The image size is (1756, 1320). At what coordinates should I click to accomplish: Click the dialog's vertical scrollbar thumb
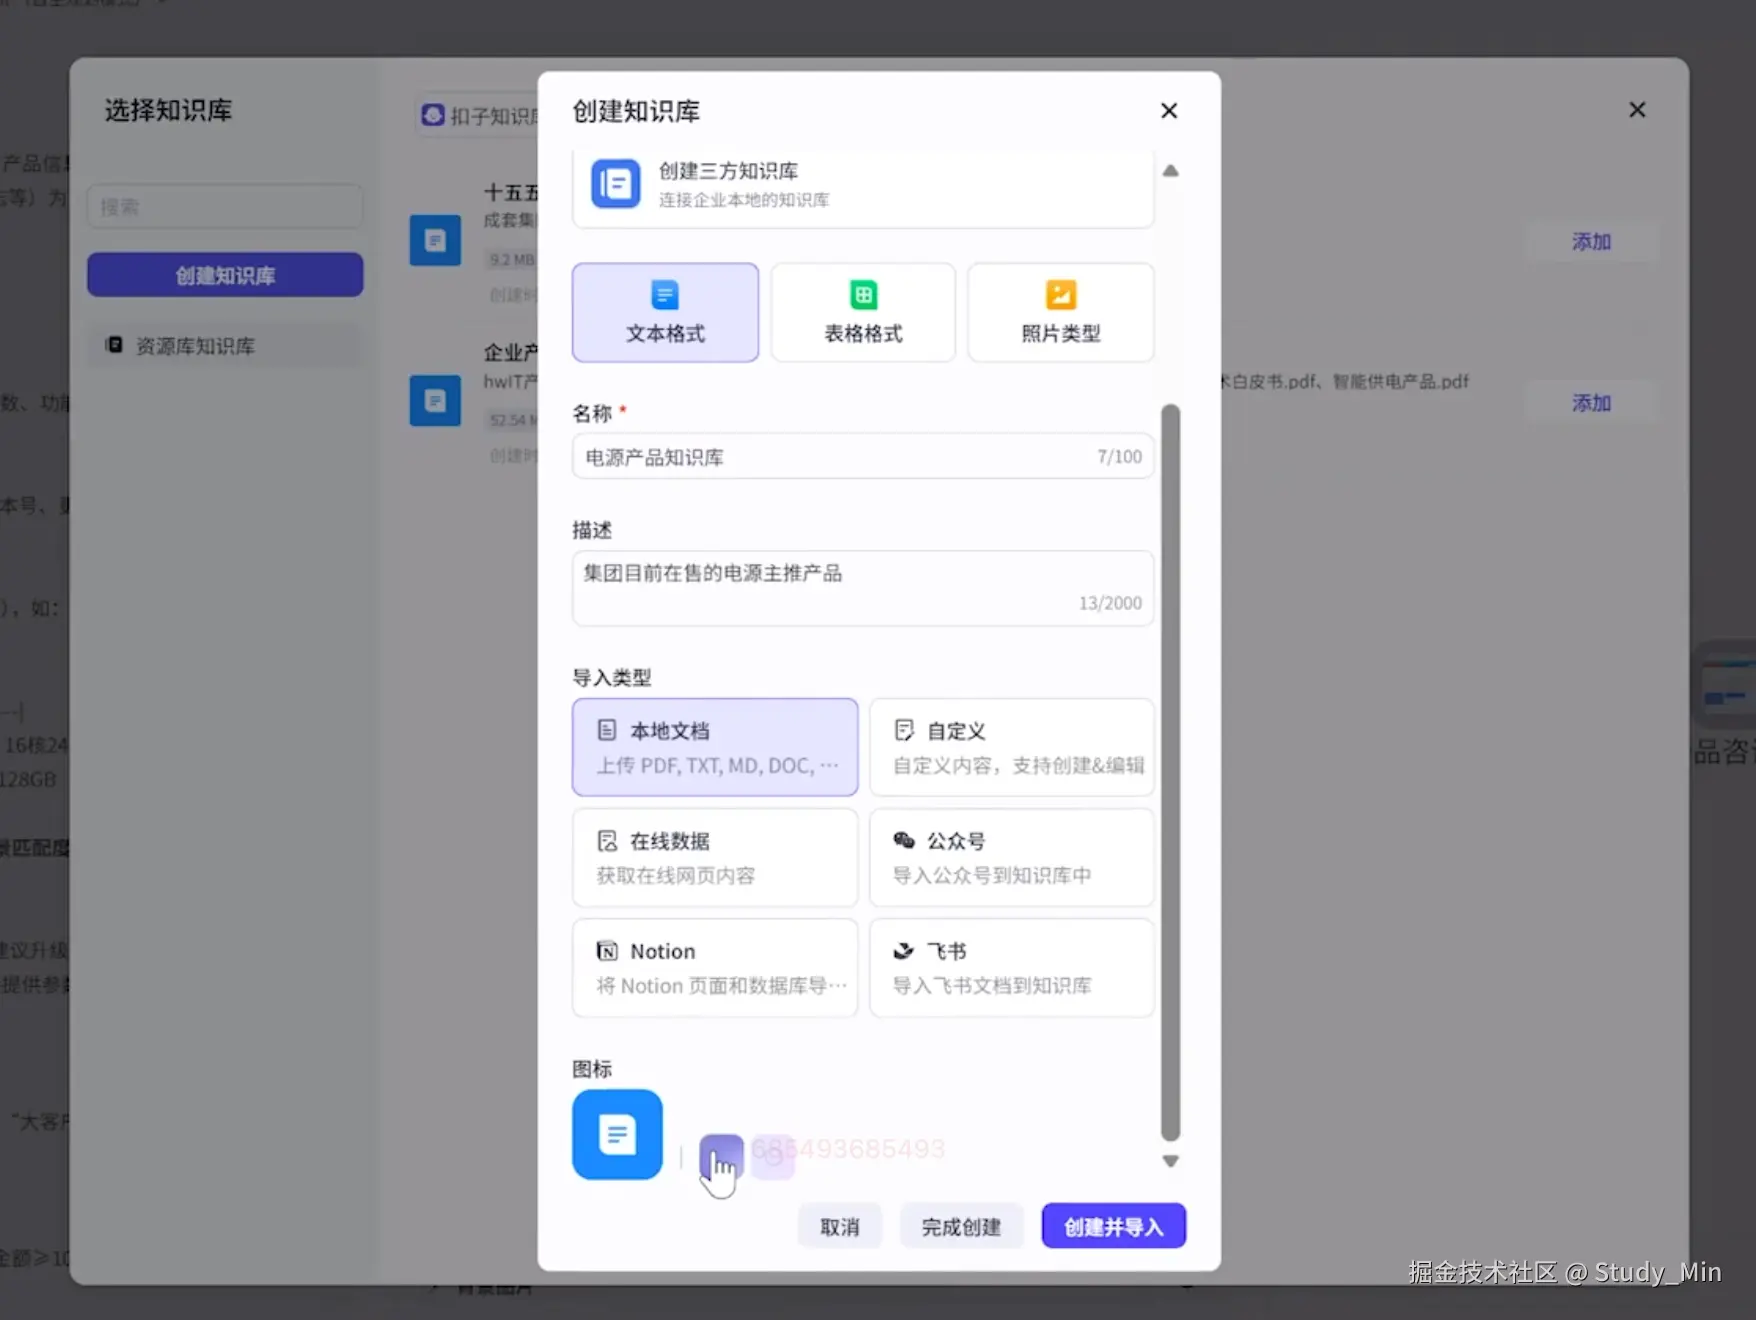pos(1170,772)
